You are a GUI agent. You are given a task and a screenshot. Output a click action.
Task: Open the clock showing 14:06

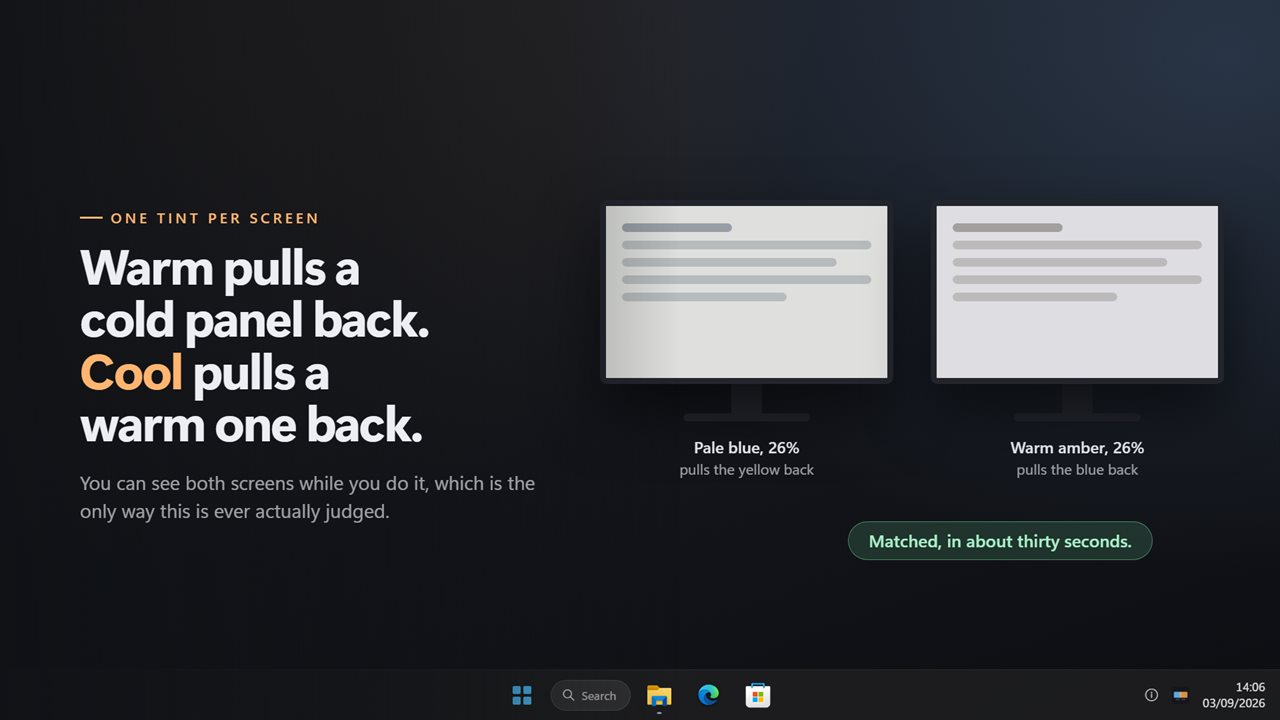pyautogui.click(x=1250, y=687)
